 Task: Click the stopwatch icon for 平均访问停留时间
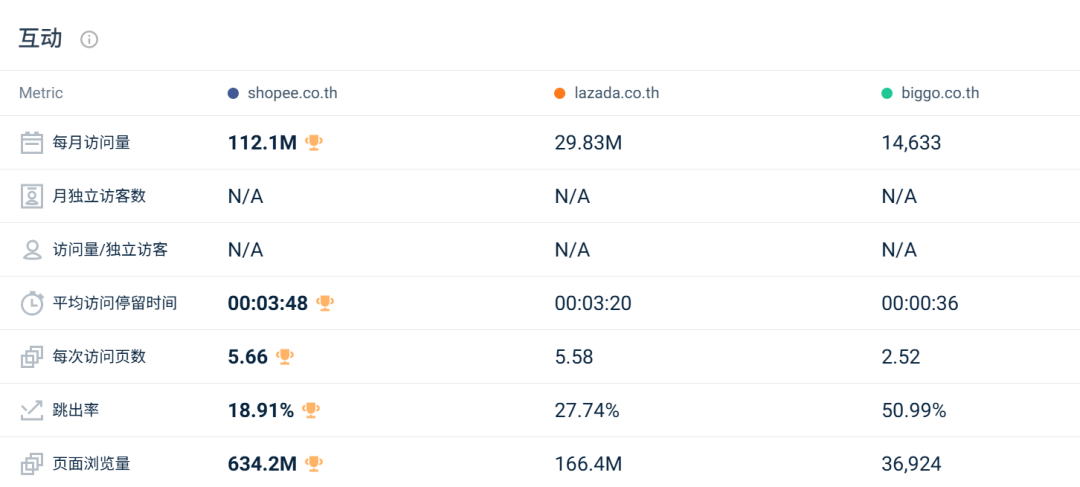pos(32,303)
